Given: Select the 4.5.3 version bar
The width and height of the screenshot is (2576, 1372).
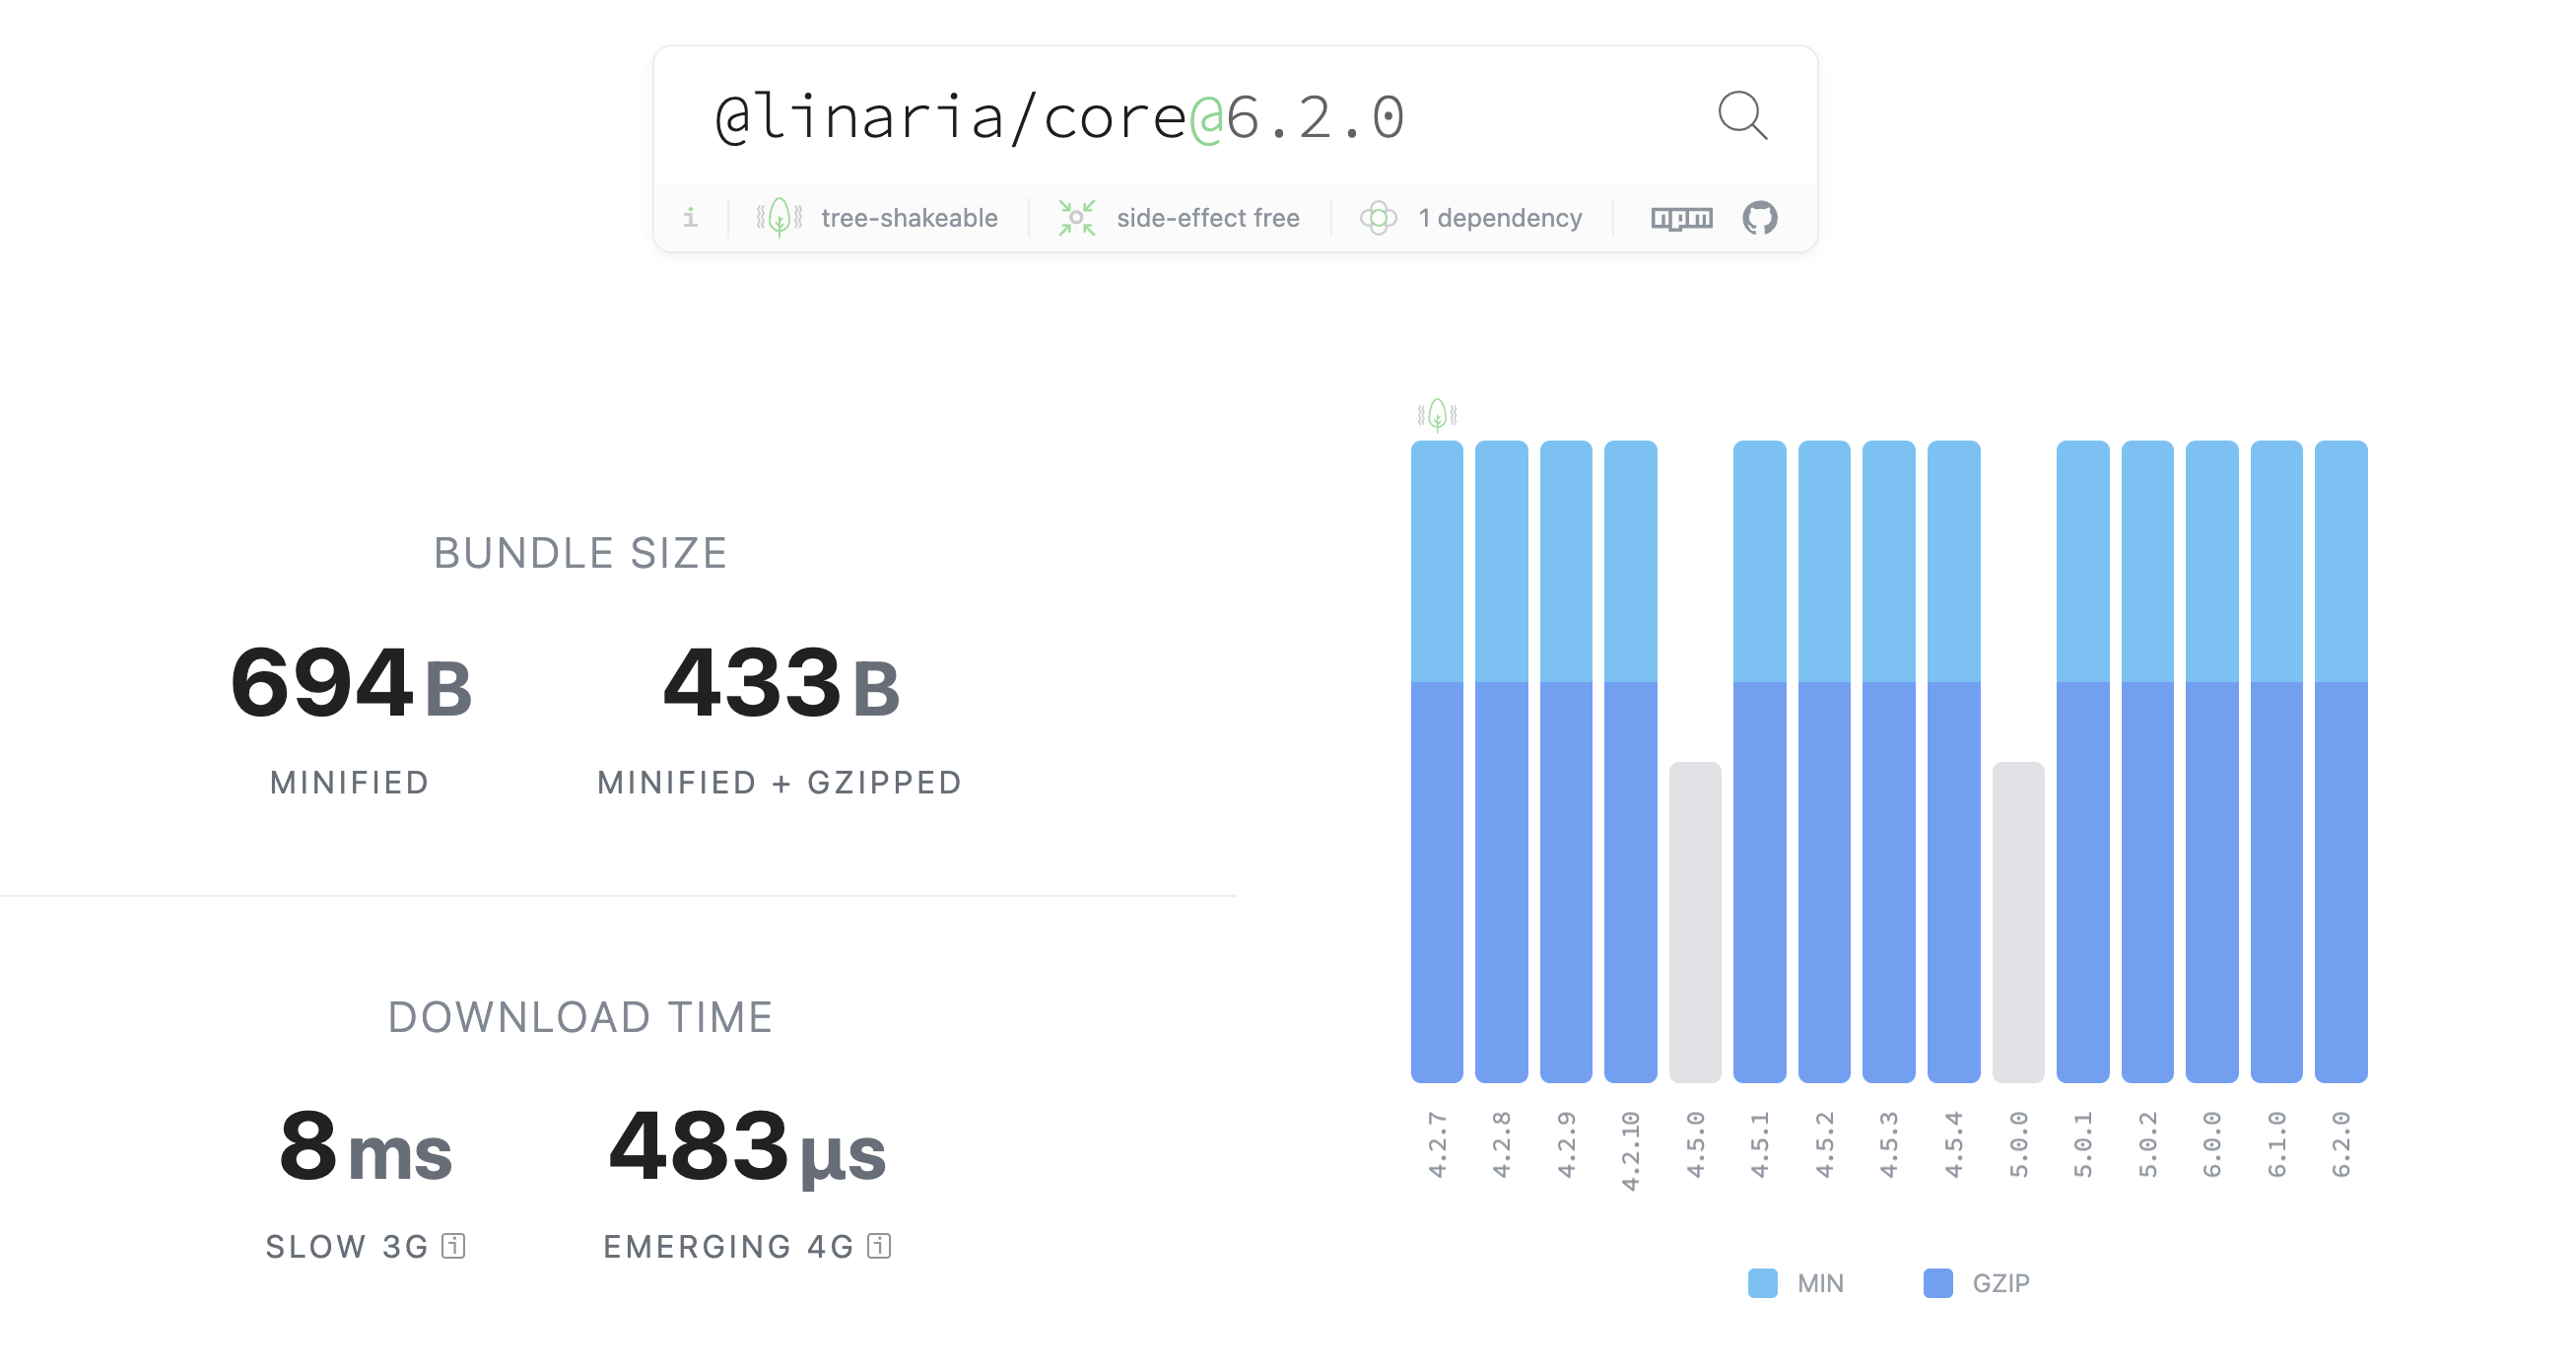Looking at the screenshot, I should click(1889, 761).
